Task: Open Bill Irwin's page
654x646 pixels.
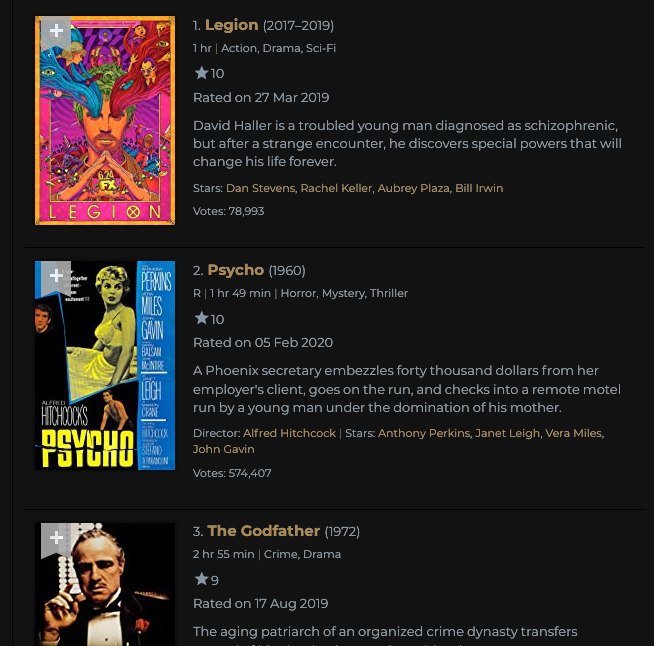Action: (x=479, y=188)
